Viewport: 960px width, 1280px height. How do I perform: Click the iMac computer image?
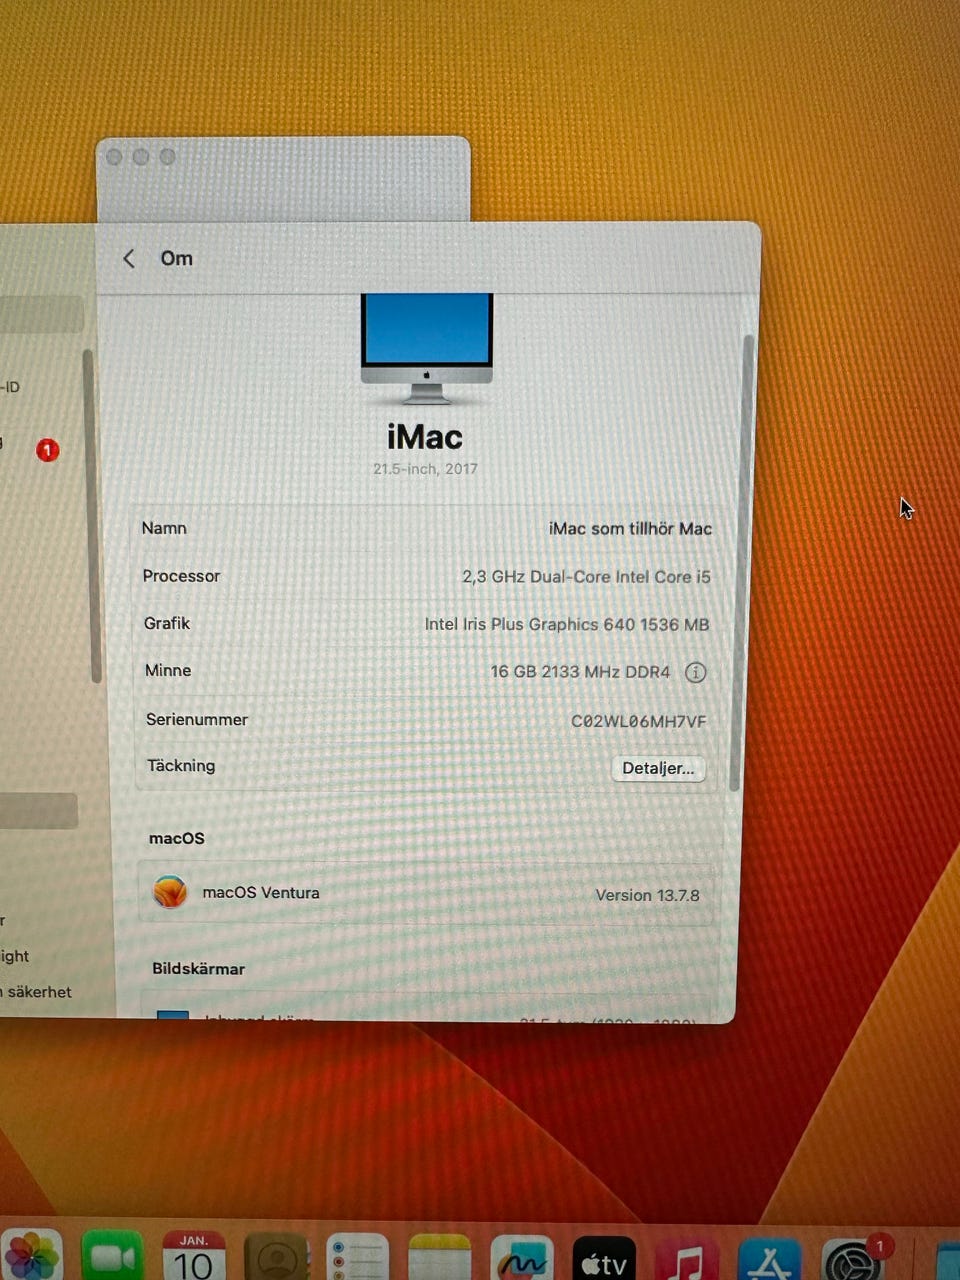point(427,348)
